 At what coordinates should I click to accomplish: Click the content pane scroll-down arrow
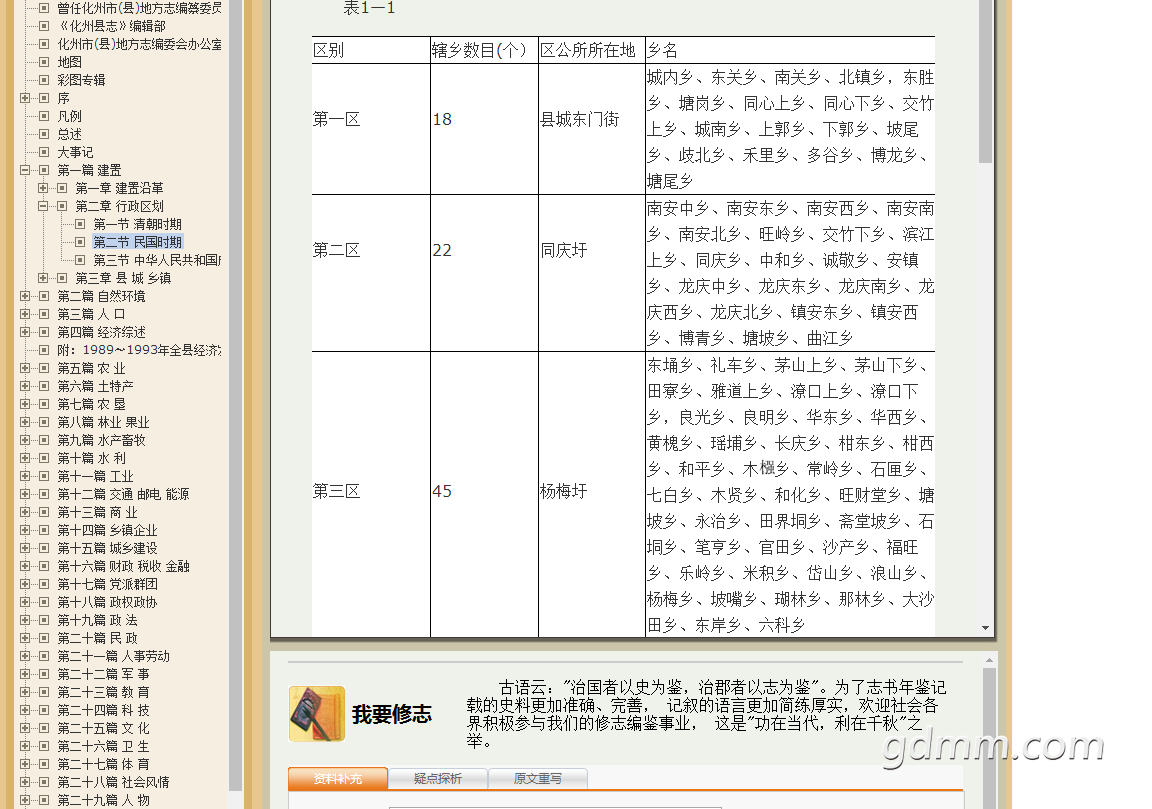[985, 628]
